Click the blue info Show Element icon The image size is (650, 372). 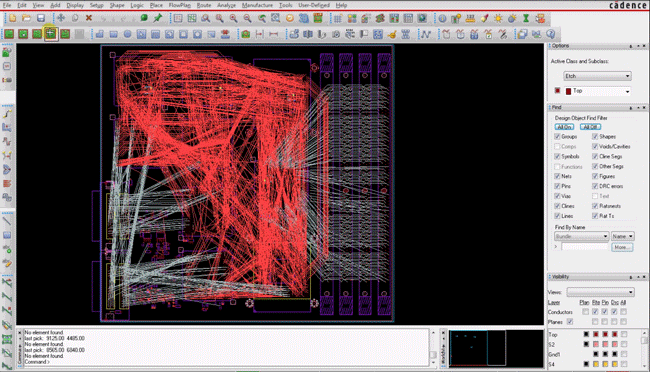click(442, 18)
